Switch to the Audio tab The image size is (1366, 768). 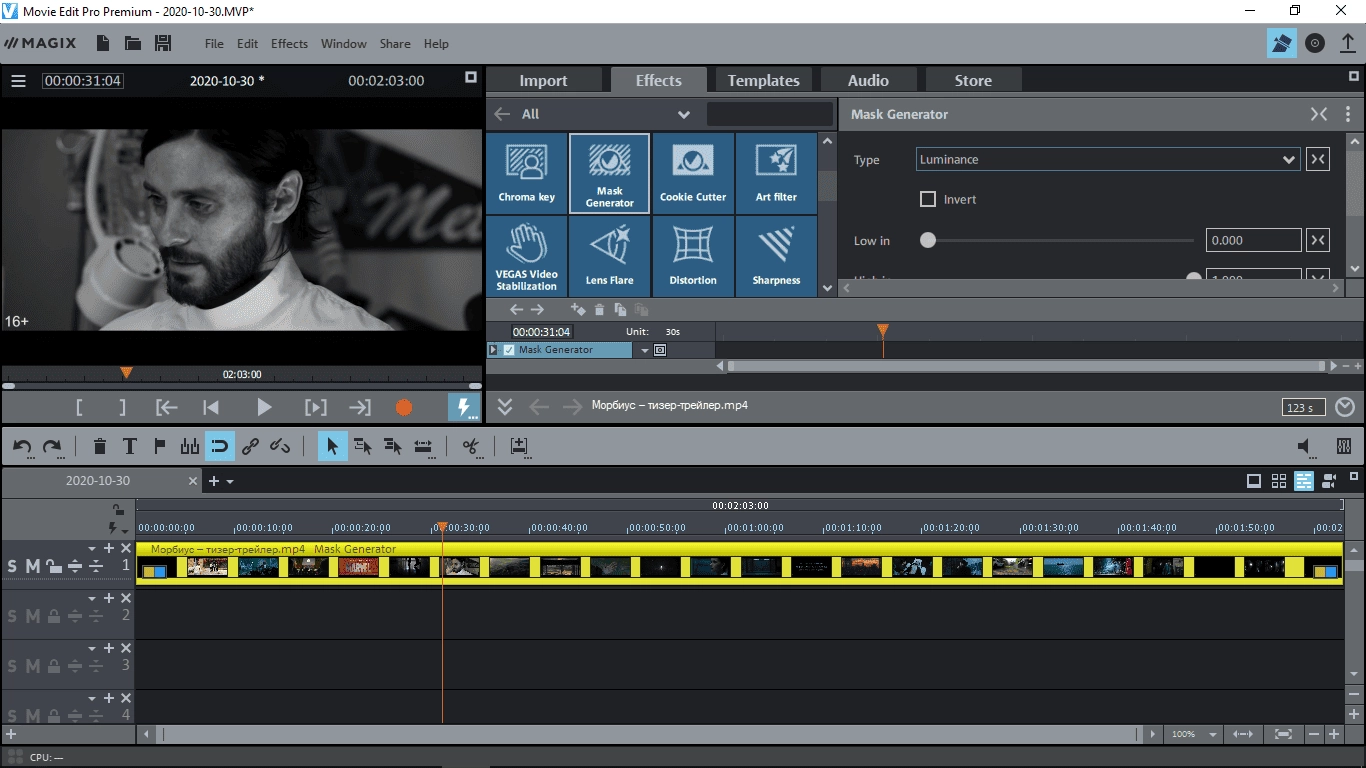pyautogui.click(x=868, y=80)
